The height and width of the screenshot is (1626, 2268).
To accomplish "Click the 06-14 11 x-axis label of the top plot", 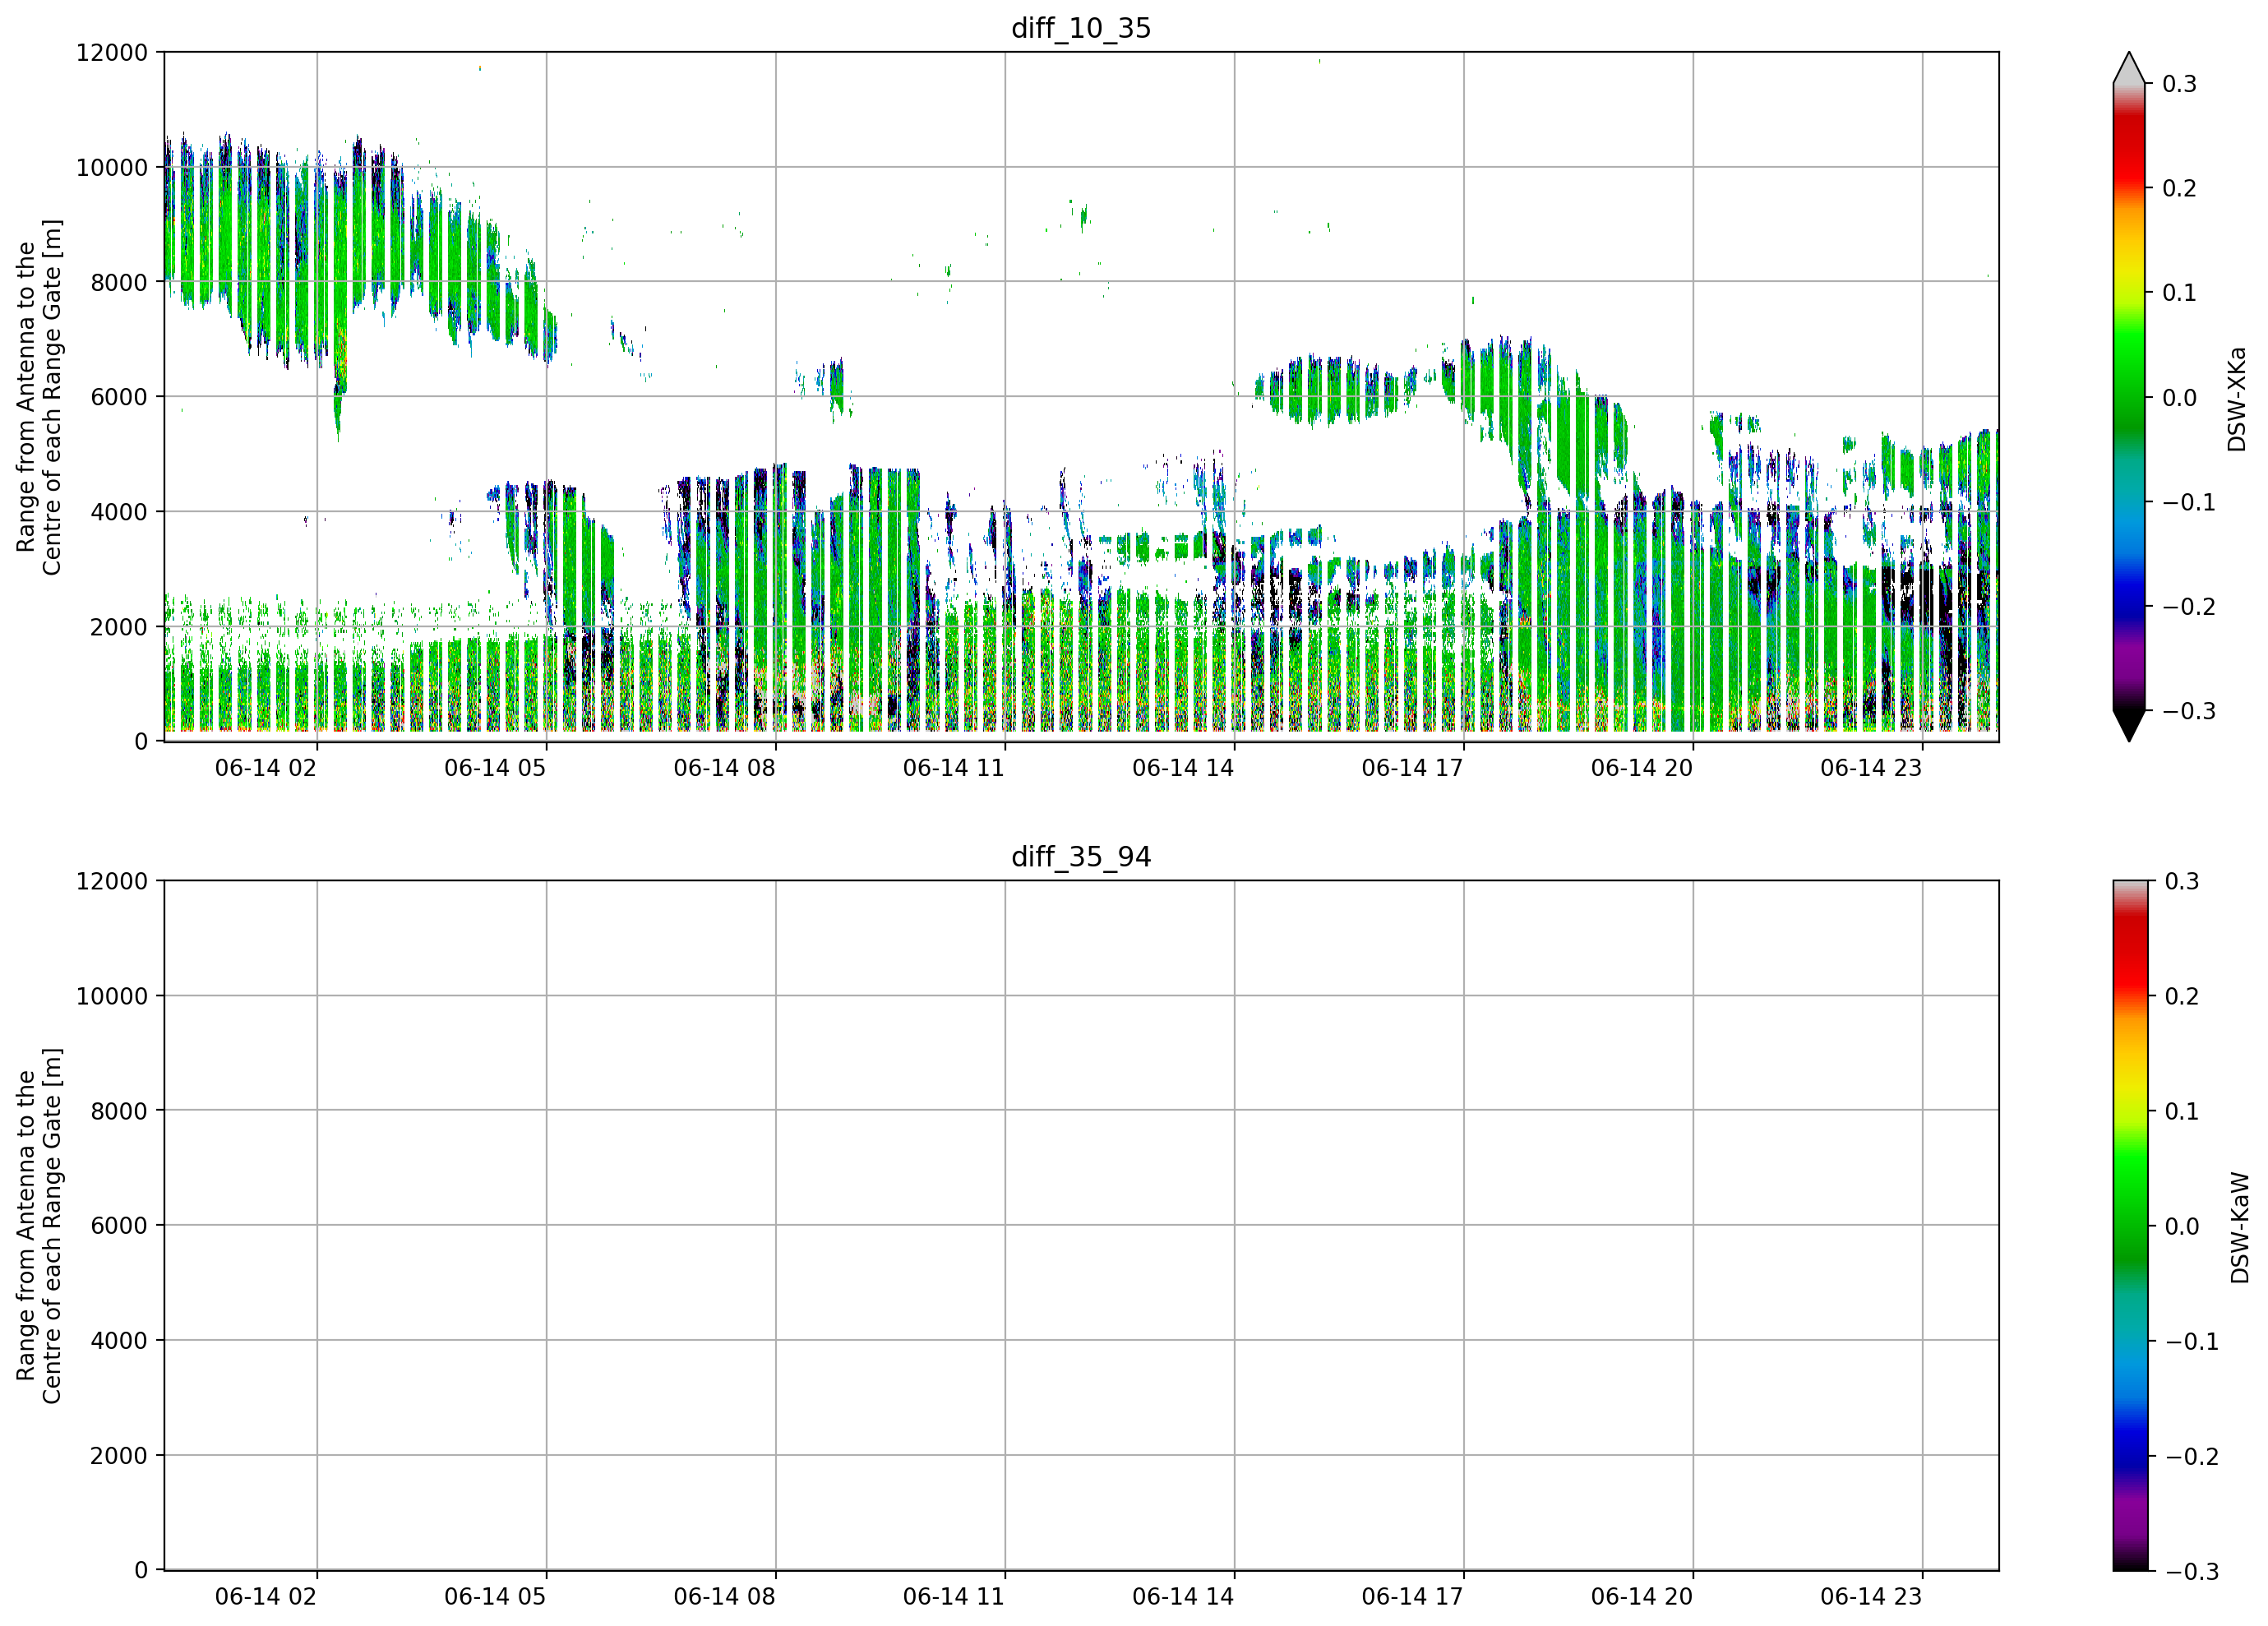I will pos(953,768).
